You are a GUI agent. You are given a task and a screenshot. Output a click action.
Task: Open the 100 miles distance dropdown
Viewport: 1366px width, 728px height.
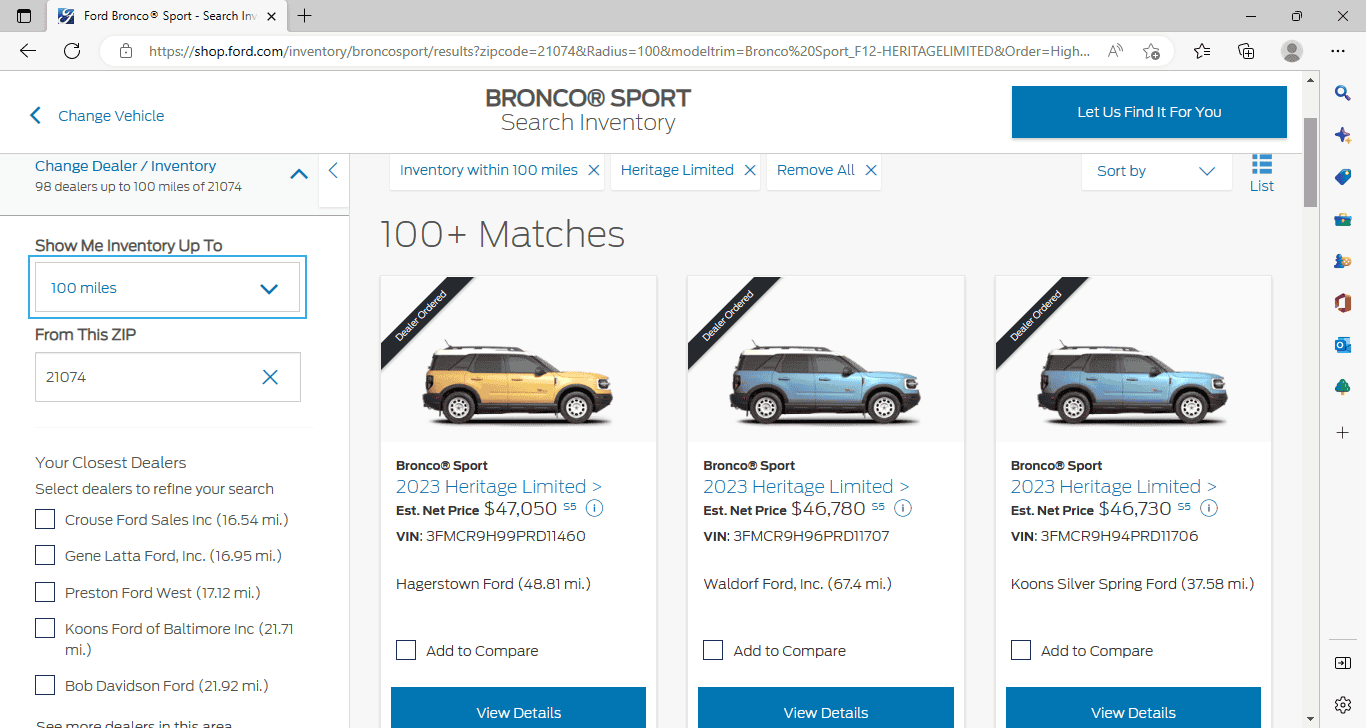pos(168,288)
